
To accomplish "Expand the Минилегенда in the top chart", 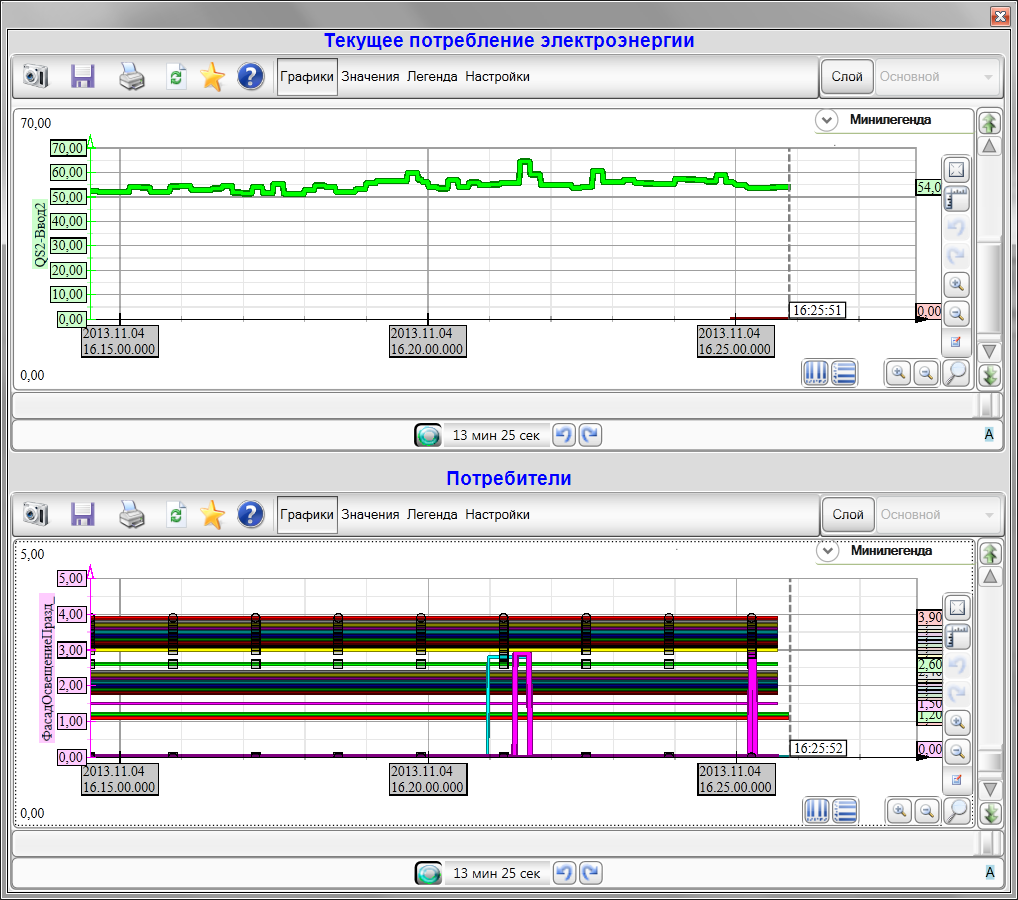I will (826, 120).
